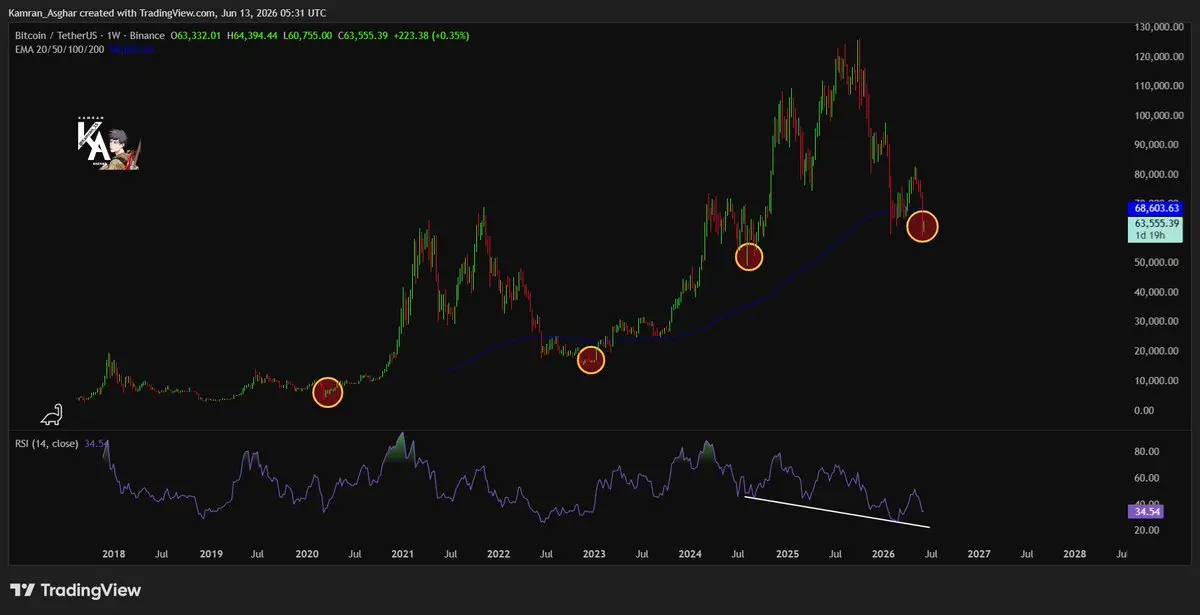Click the 2026 label on time axis

[883, 553]
